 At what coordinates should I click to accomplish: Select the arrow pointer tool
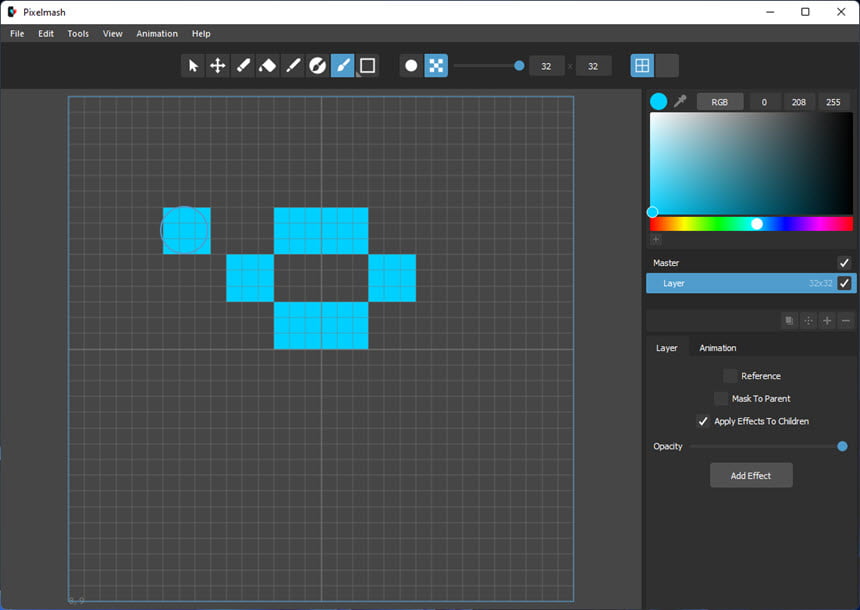click(193, 66)
